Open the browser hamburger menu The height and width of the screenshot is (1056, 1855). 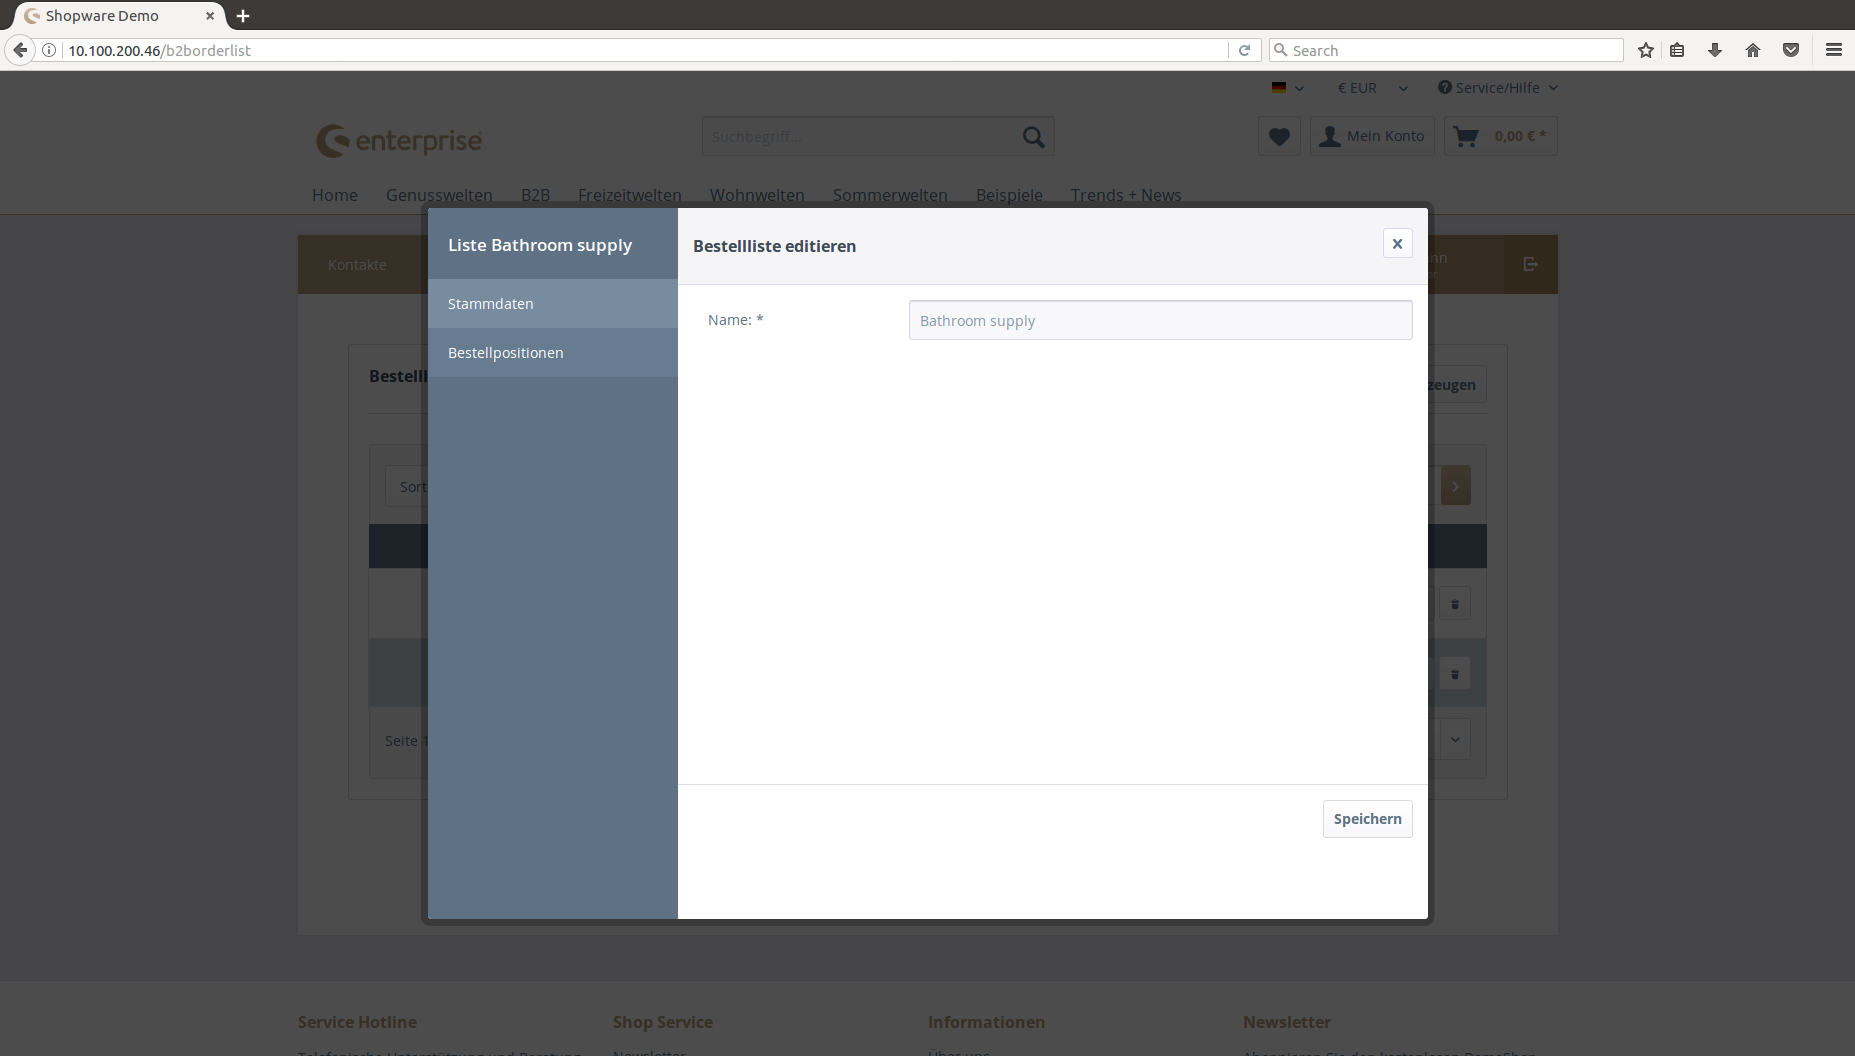point(1834,50)
